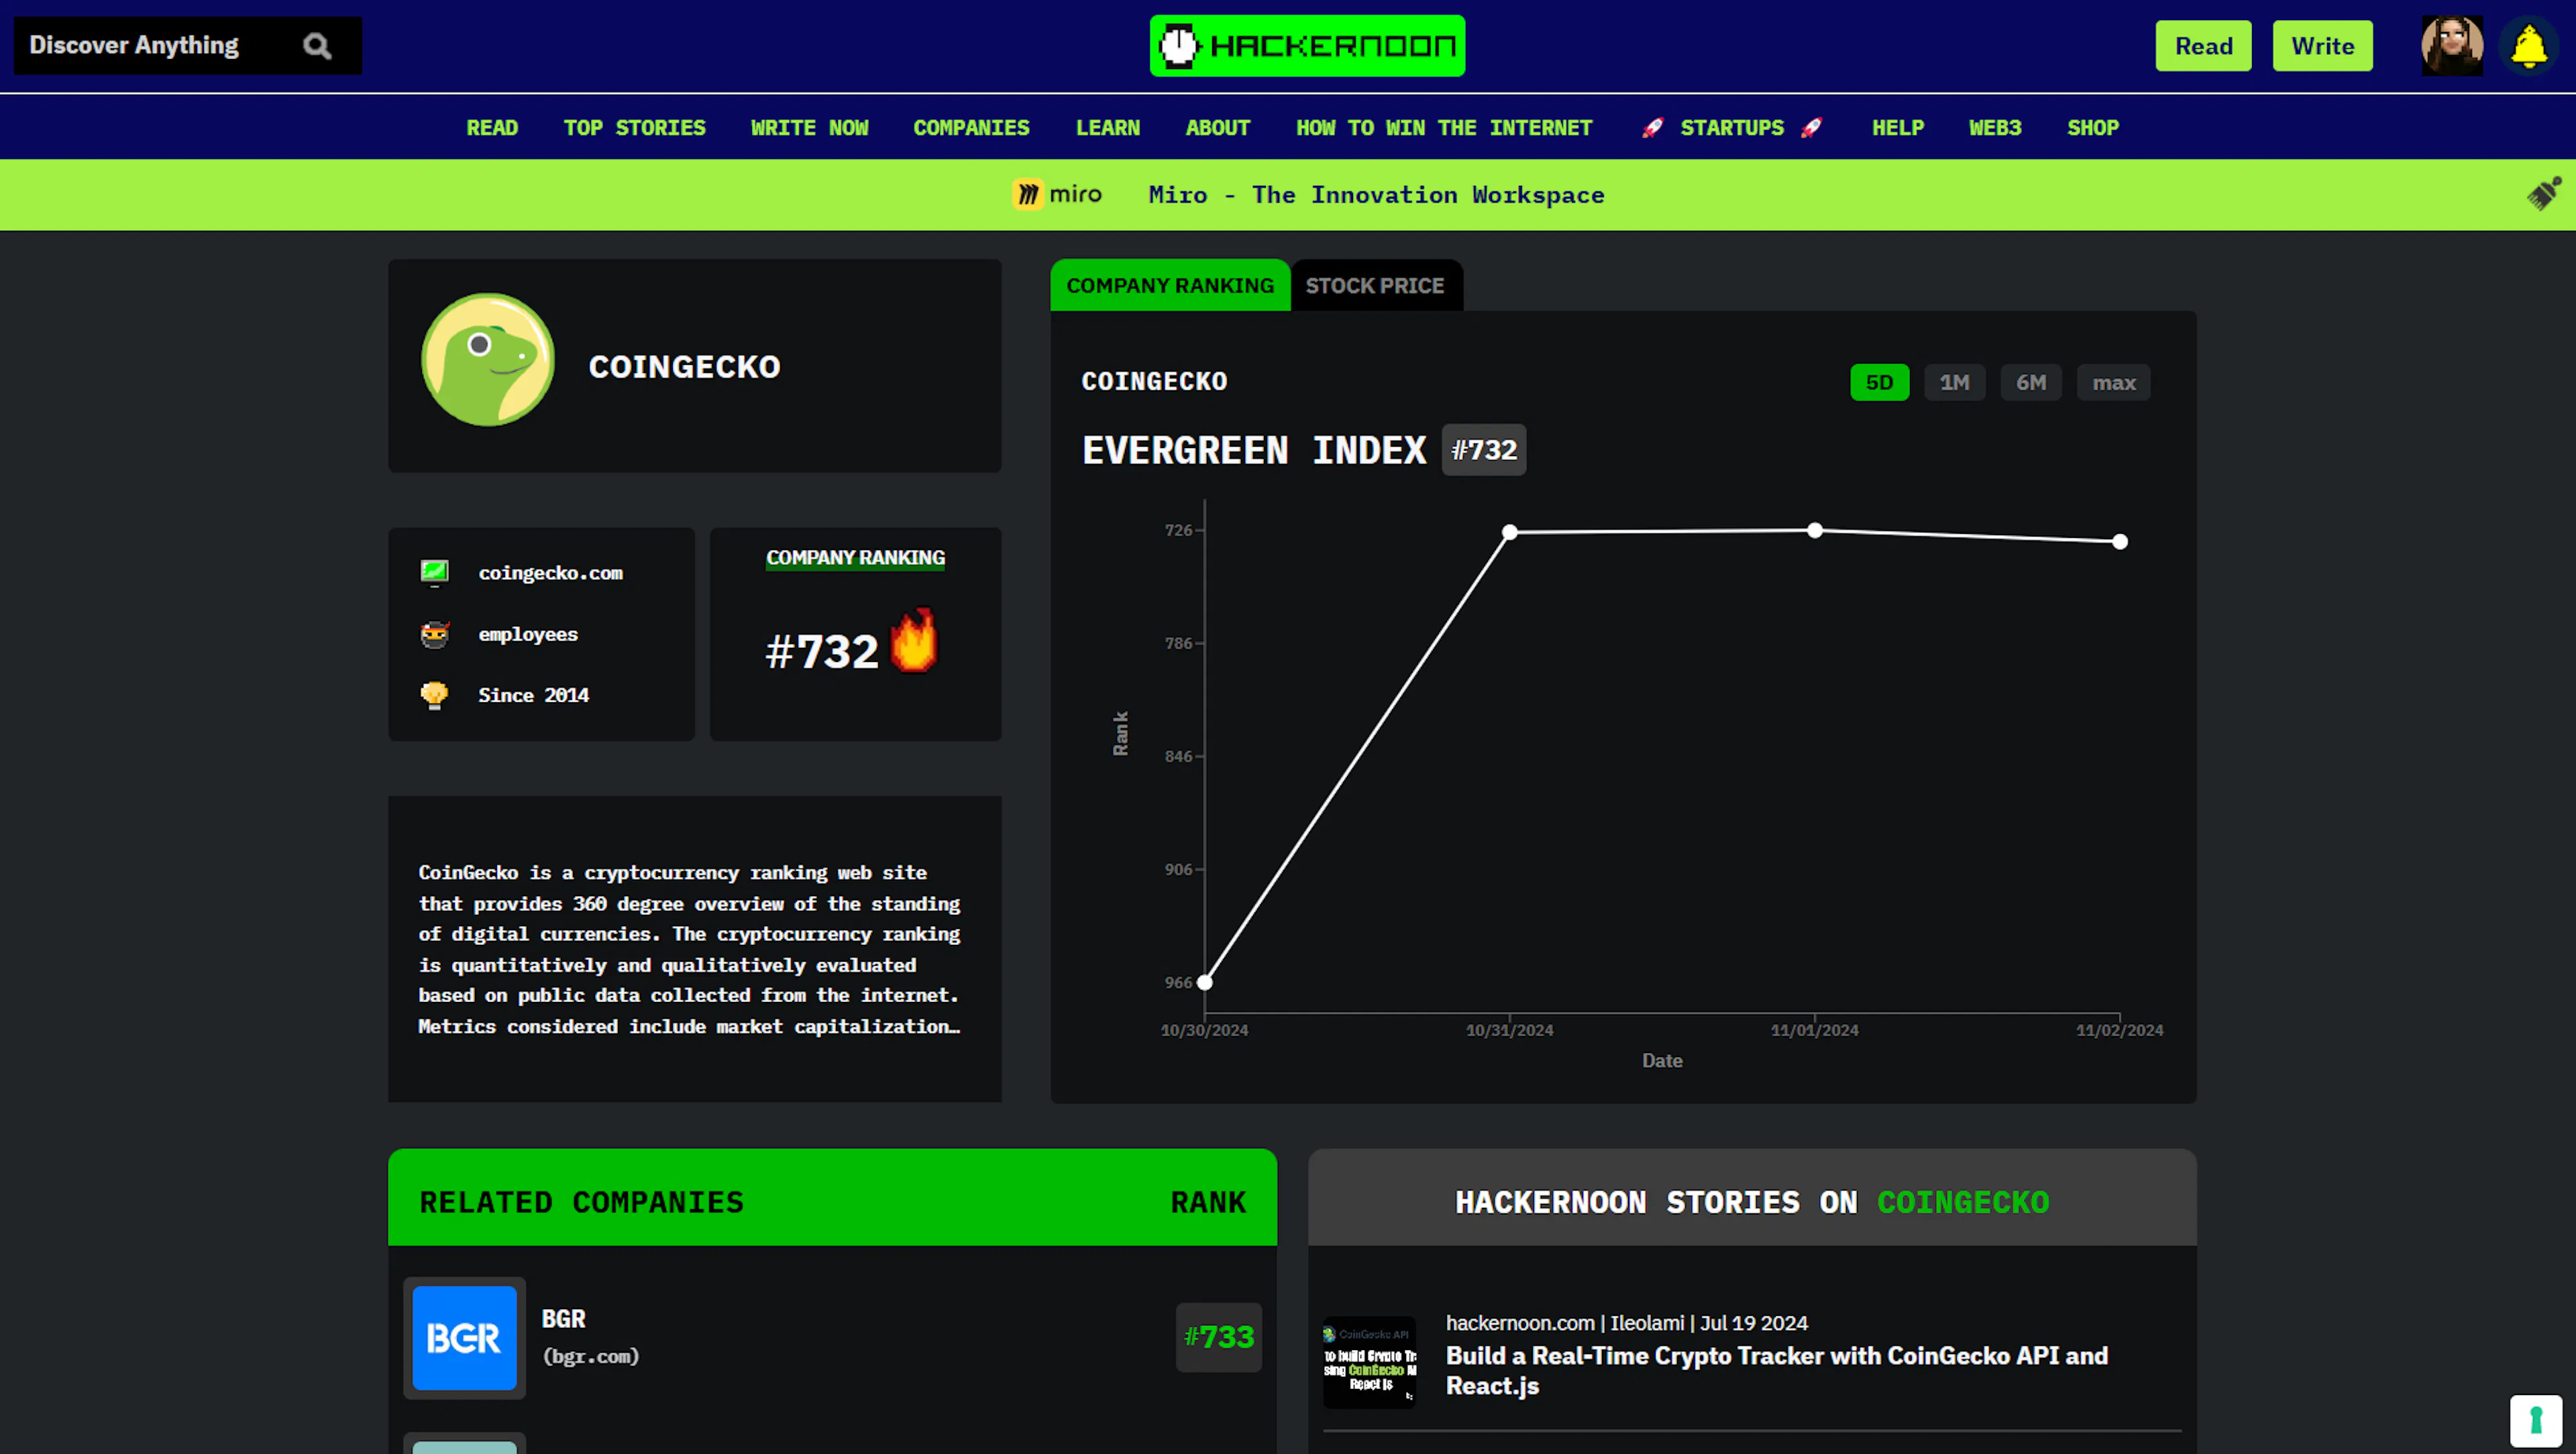Click the broom icon on the ad banner
Screen dimensions: 2576x1454
[2544, 193]
